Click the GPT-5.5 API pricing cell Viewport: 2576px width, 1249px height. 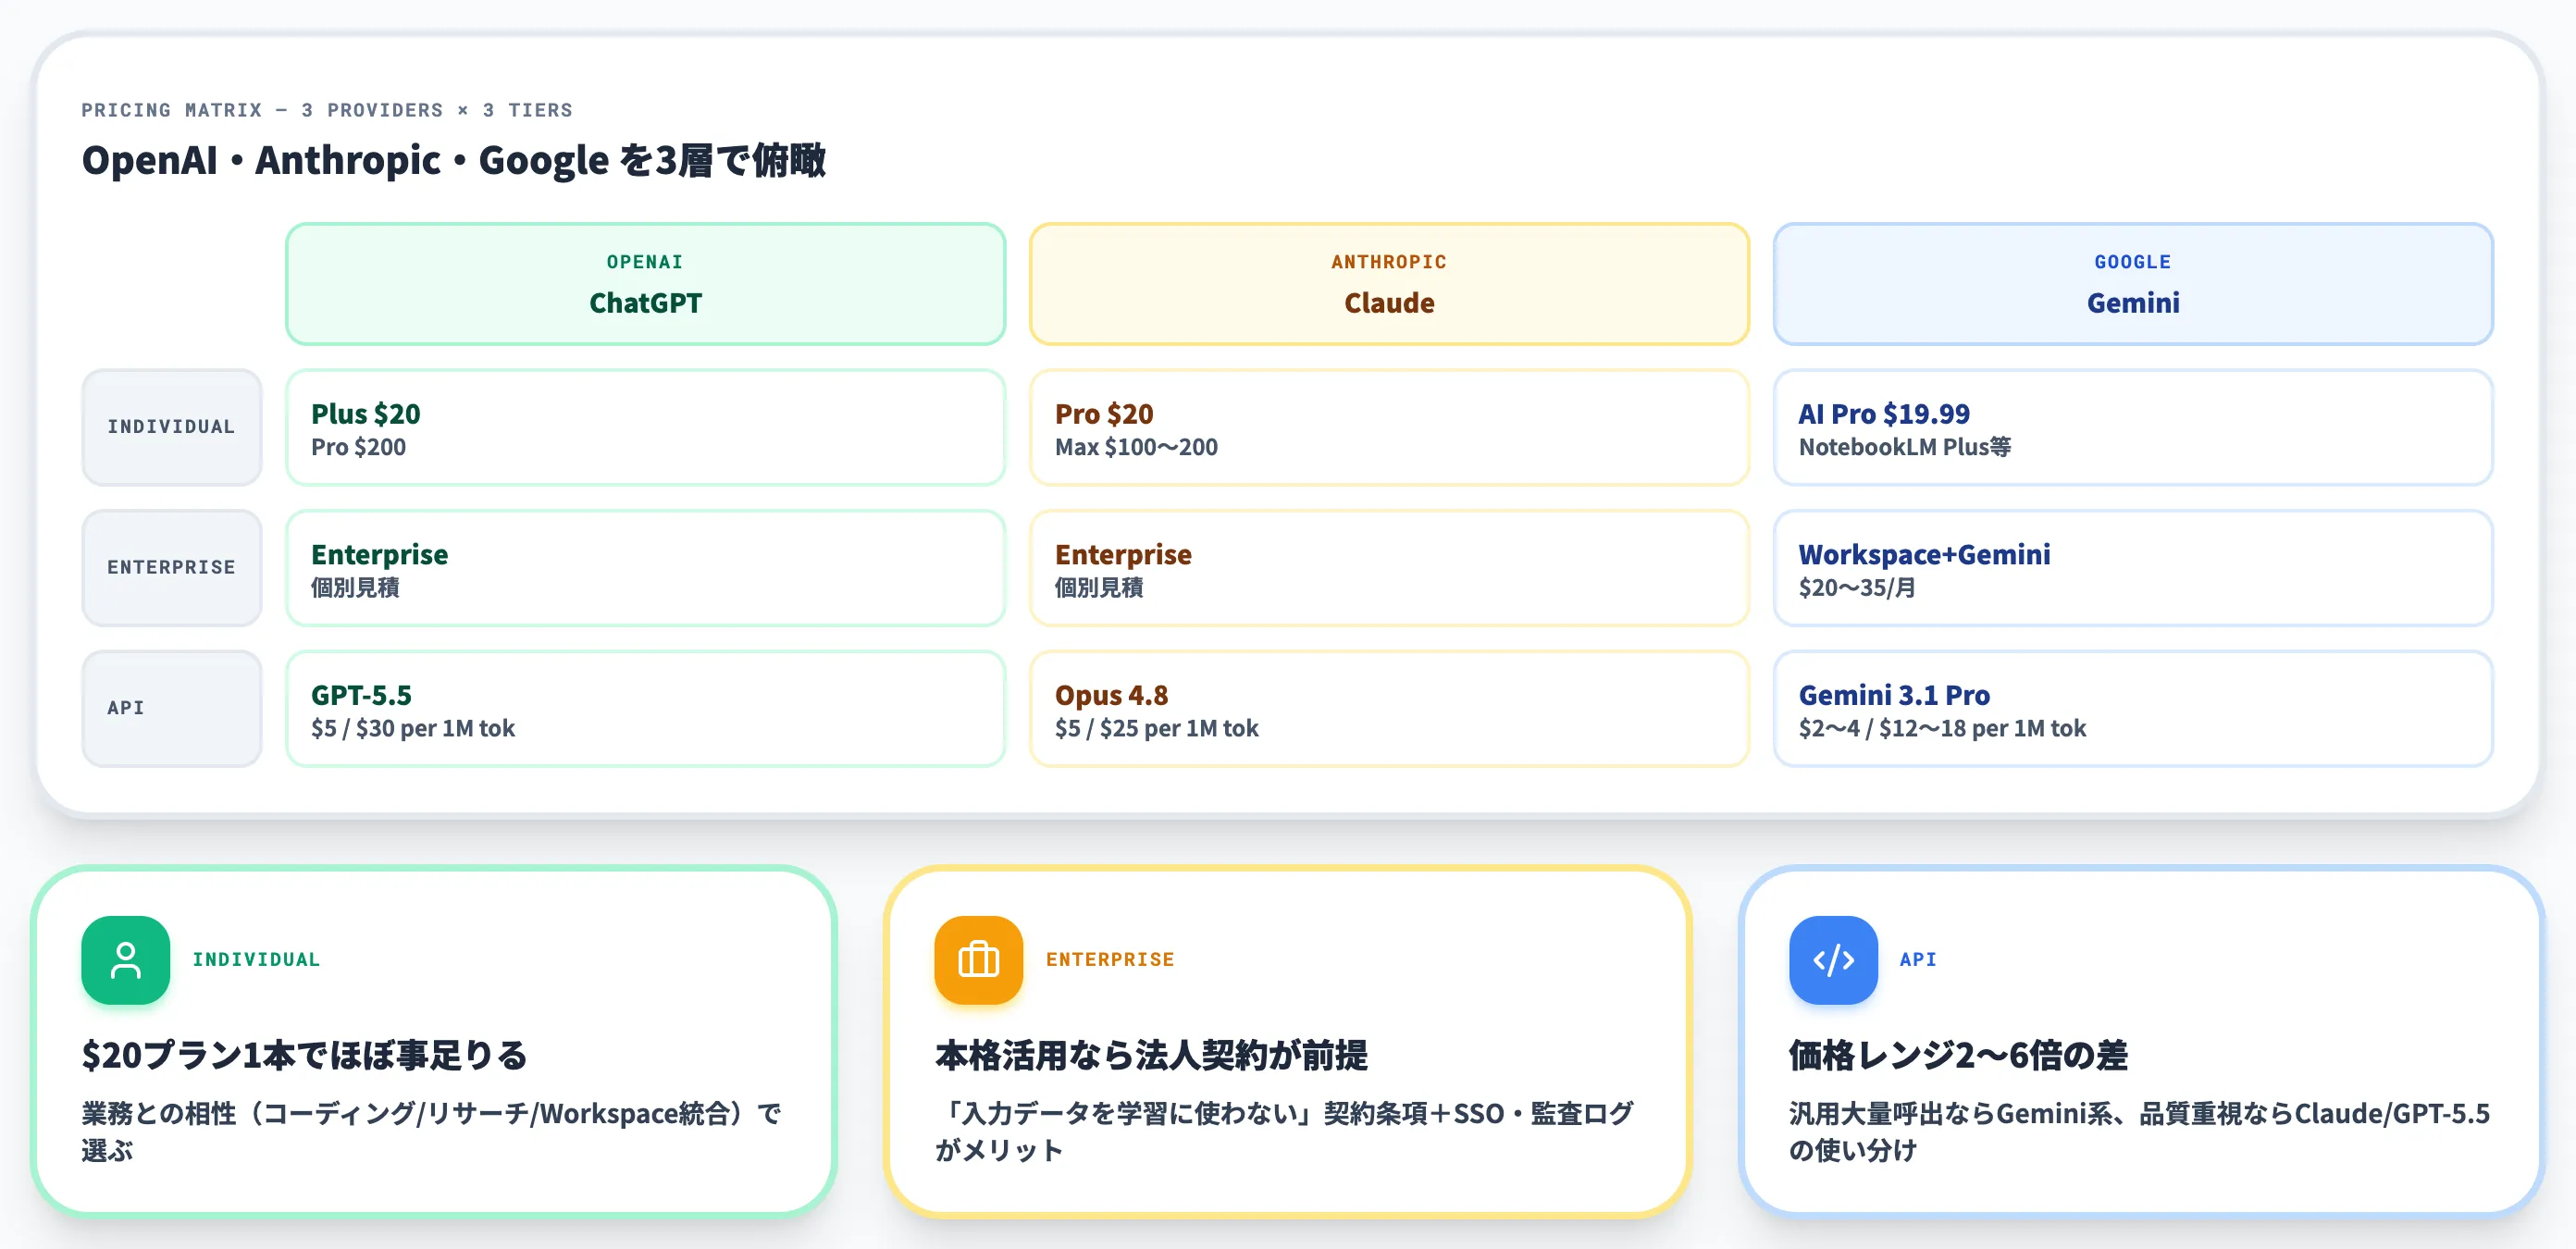tap(645, 708)
